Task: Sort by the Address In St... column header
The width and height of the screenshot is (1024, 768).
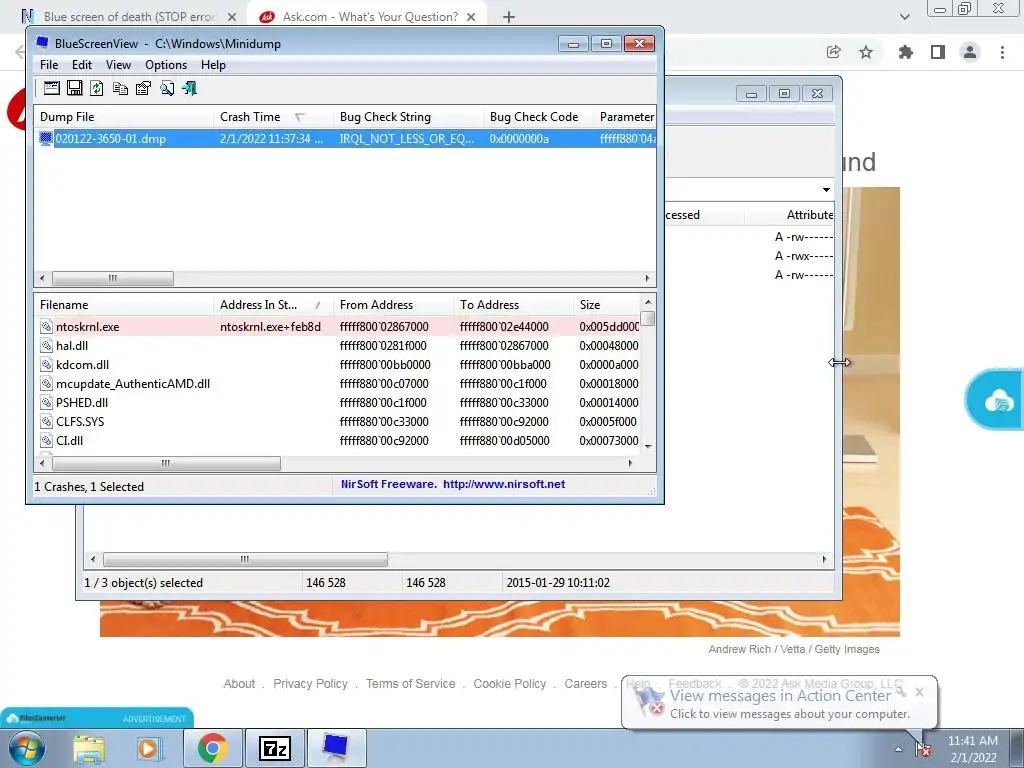Action: (273, 305)
